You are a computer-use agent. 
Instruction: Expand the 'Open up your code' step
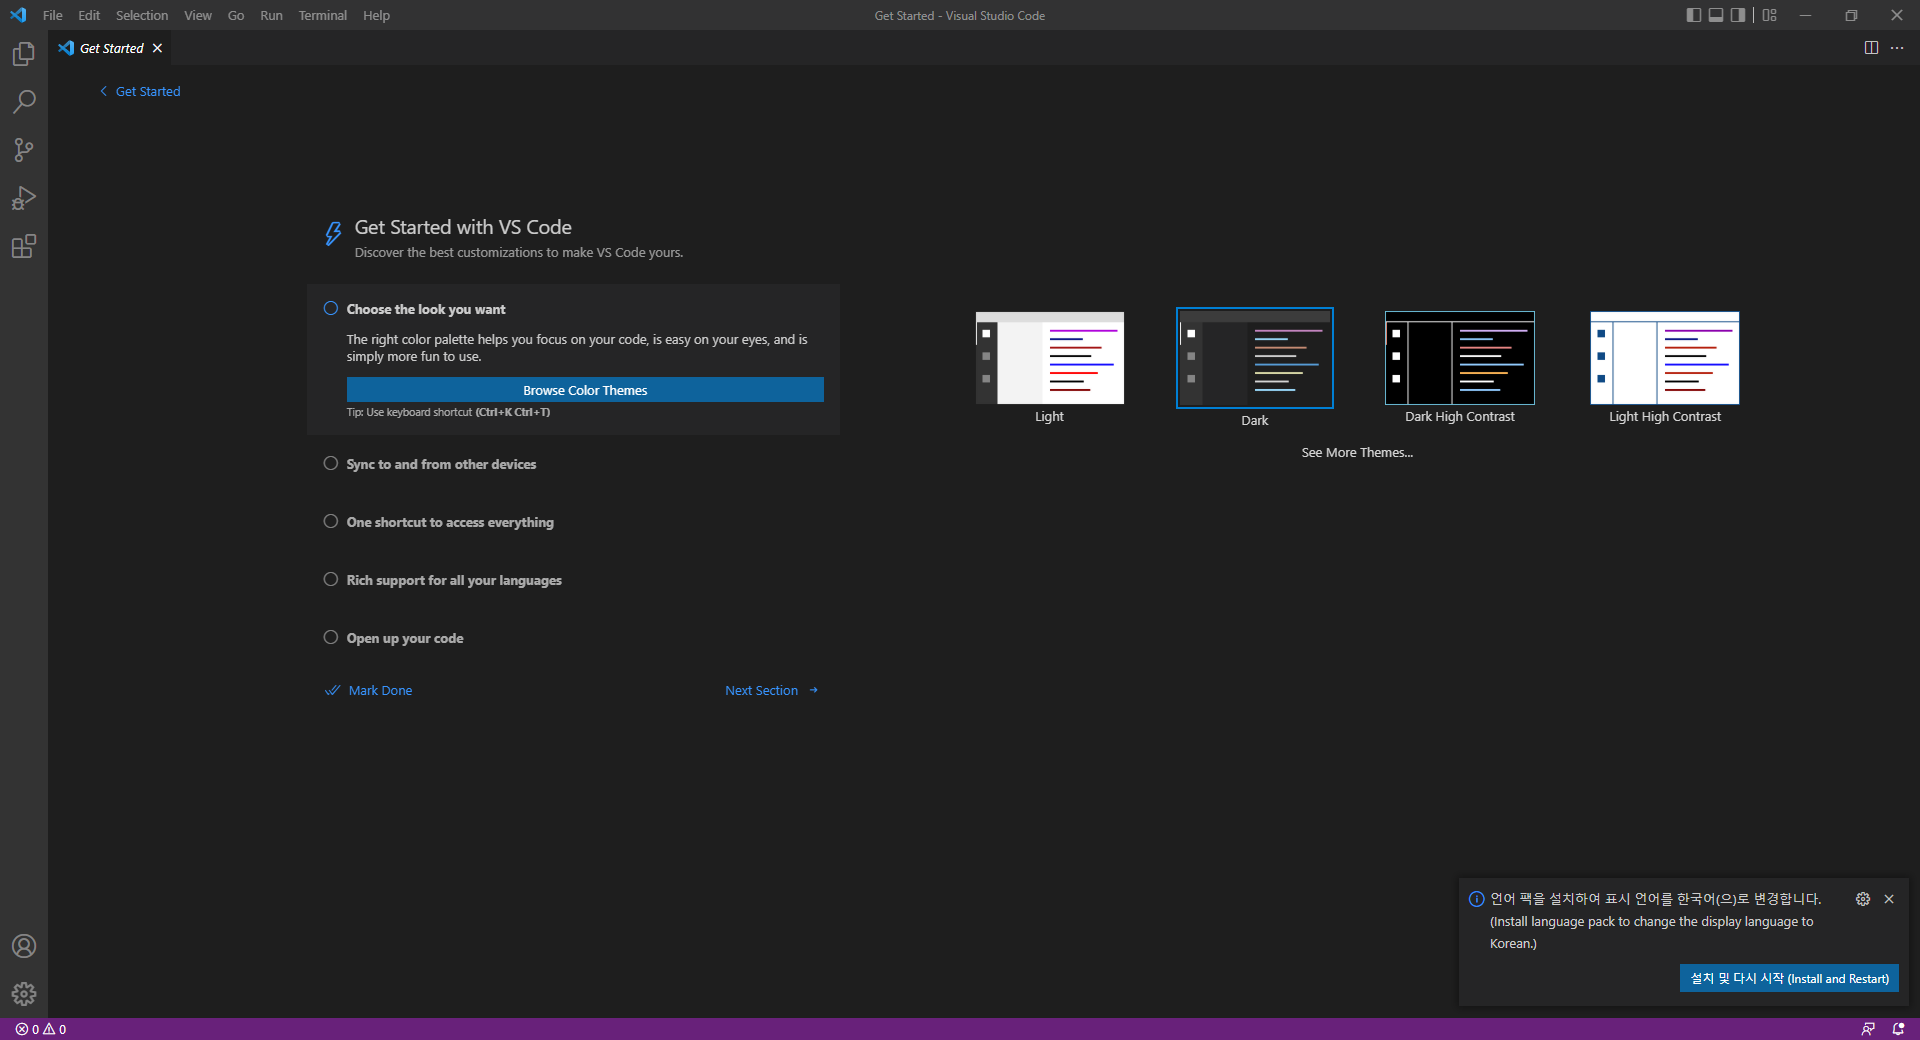click(x=405, y=638)
